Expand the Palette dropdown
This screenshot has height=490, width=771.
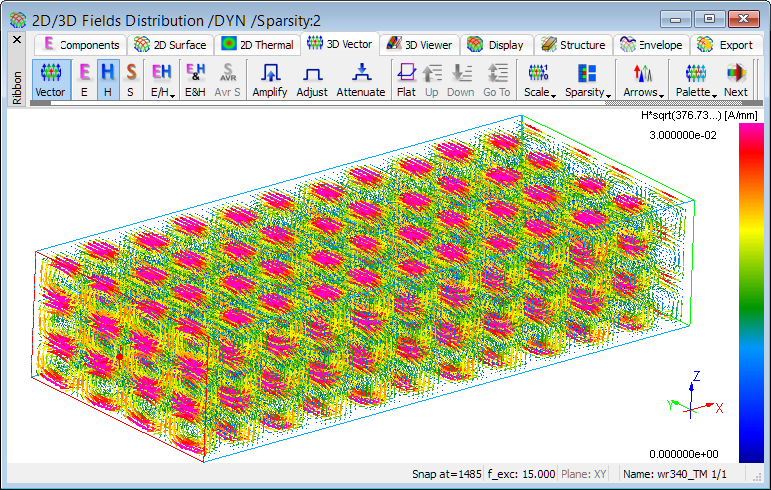[695, 80]
